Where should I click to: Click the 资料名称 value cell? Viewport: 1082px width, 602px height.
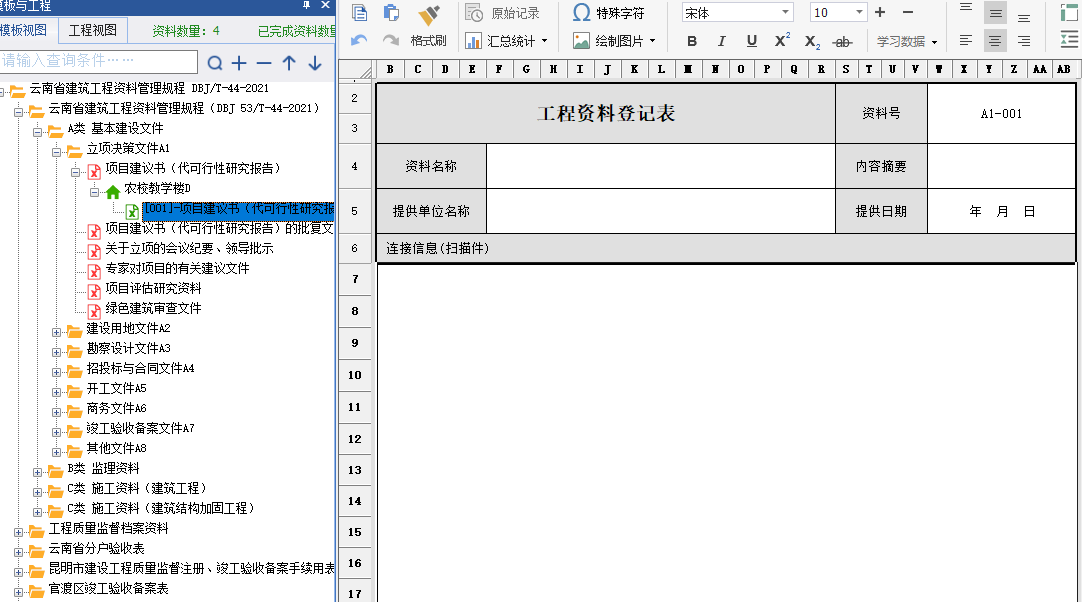(x=660, y=166)
